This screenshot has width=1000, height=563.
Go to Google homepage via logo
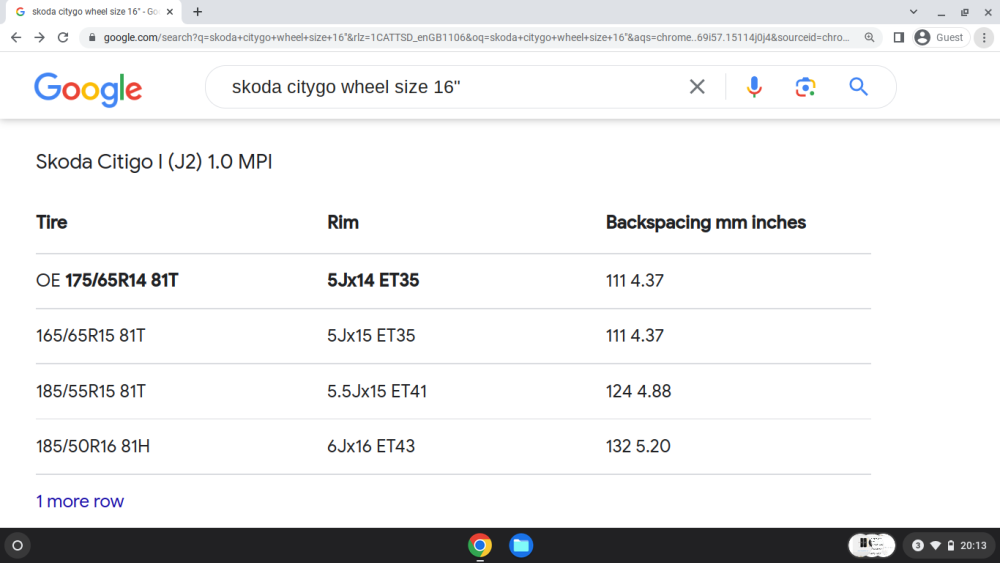click(88, 89)
